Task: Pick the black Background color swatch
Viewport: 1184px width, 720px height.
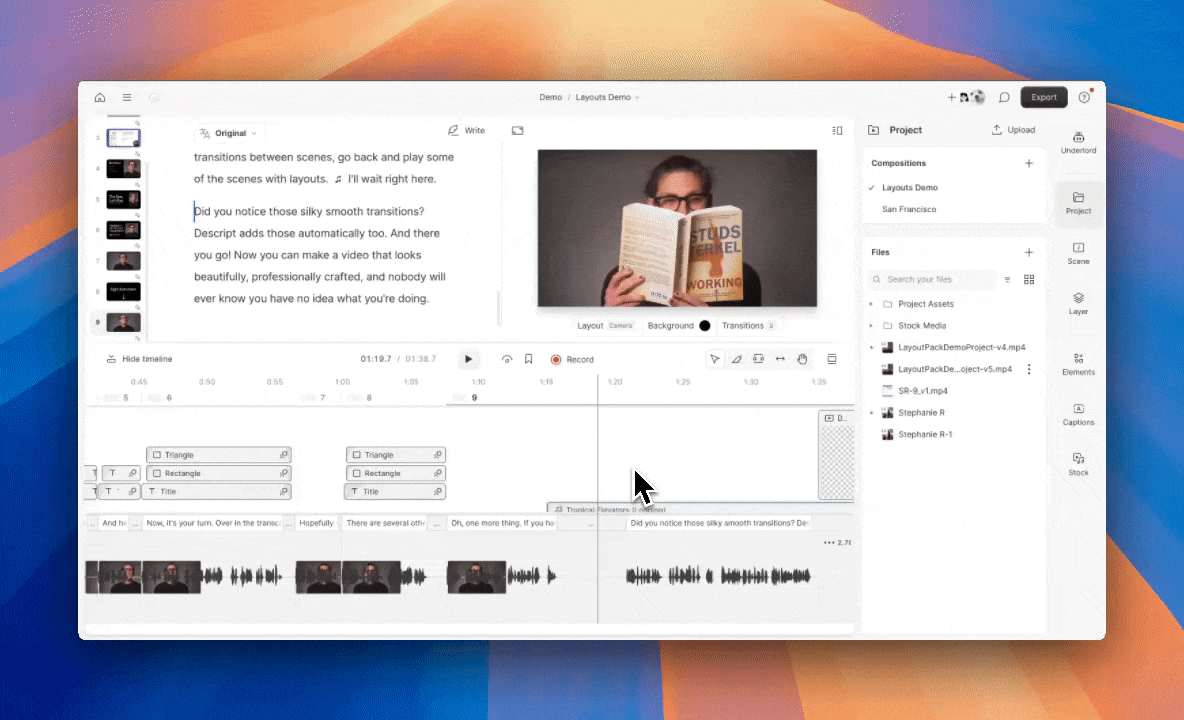Action: [x=705, y=326]
